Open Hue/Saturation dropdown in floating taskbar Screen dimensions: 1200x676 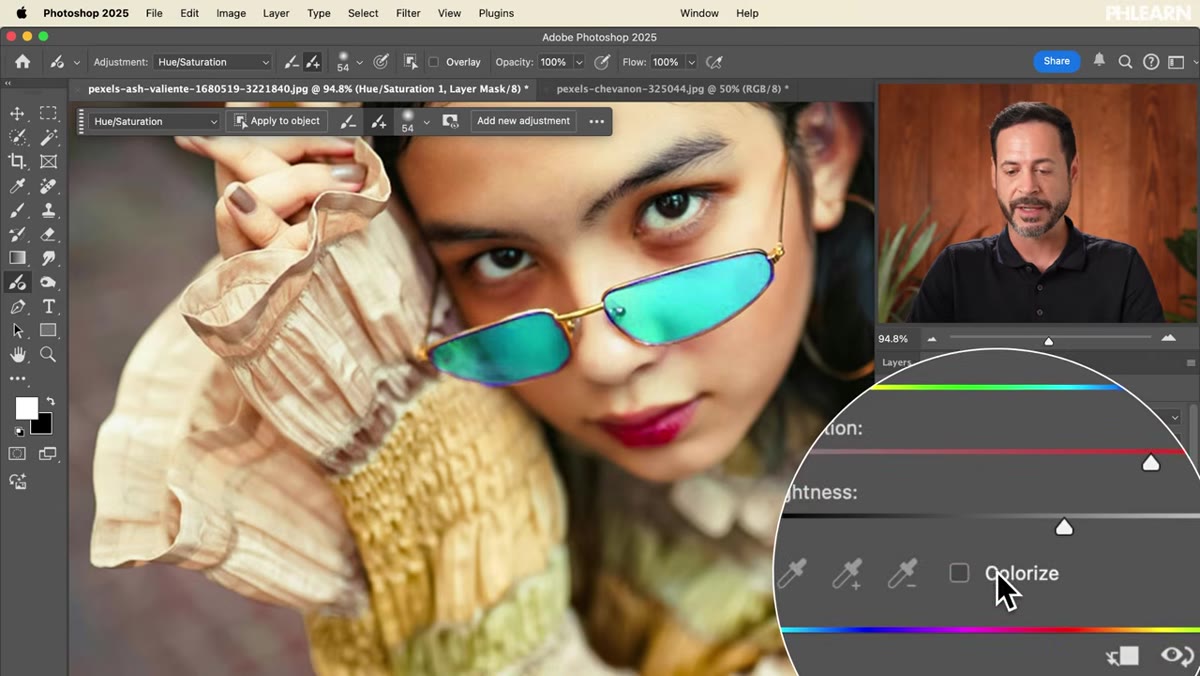[155, 121]
